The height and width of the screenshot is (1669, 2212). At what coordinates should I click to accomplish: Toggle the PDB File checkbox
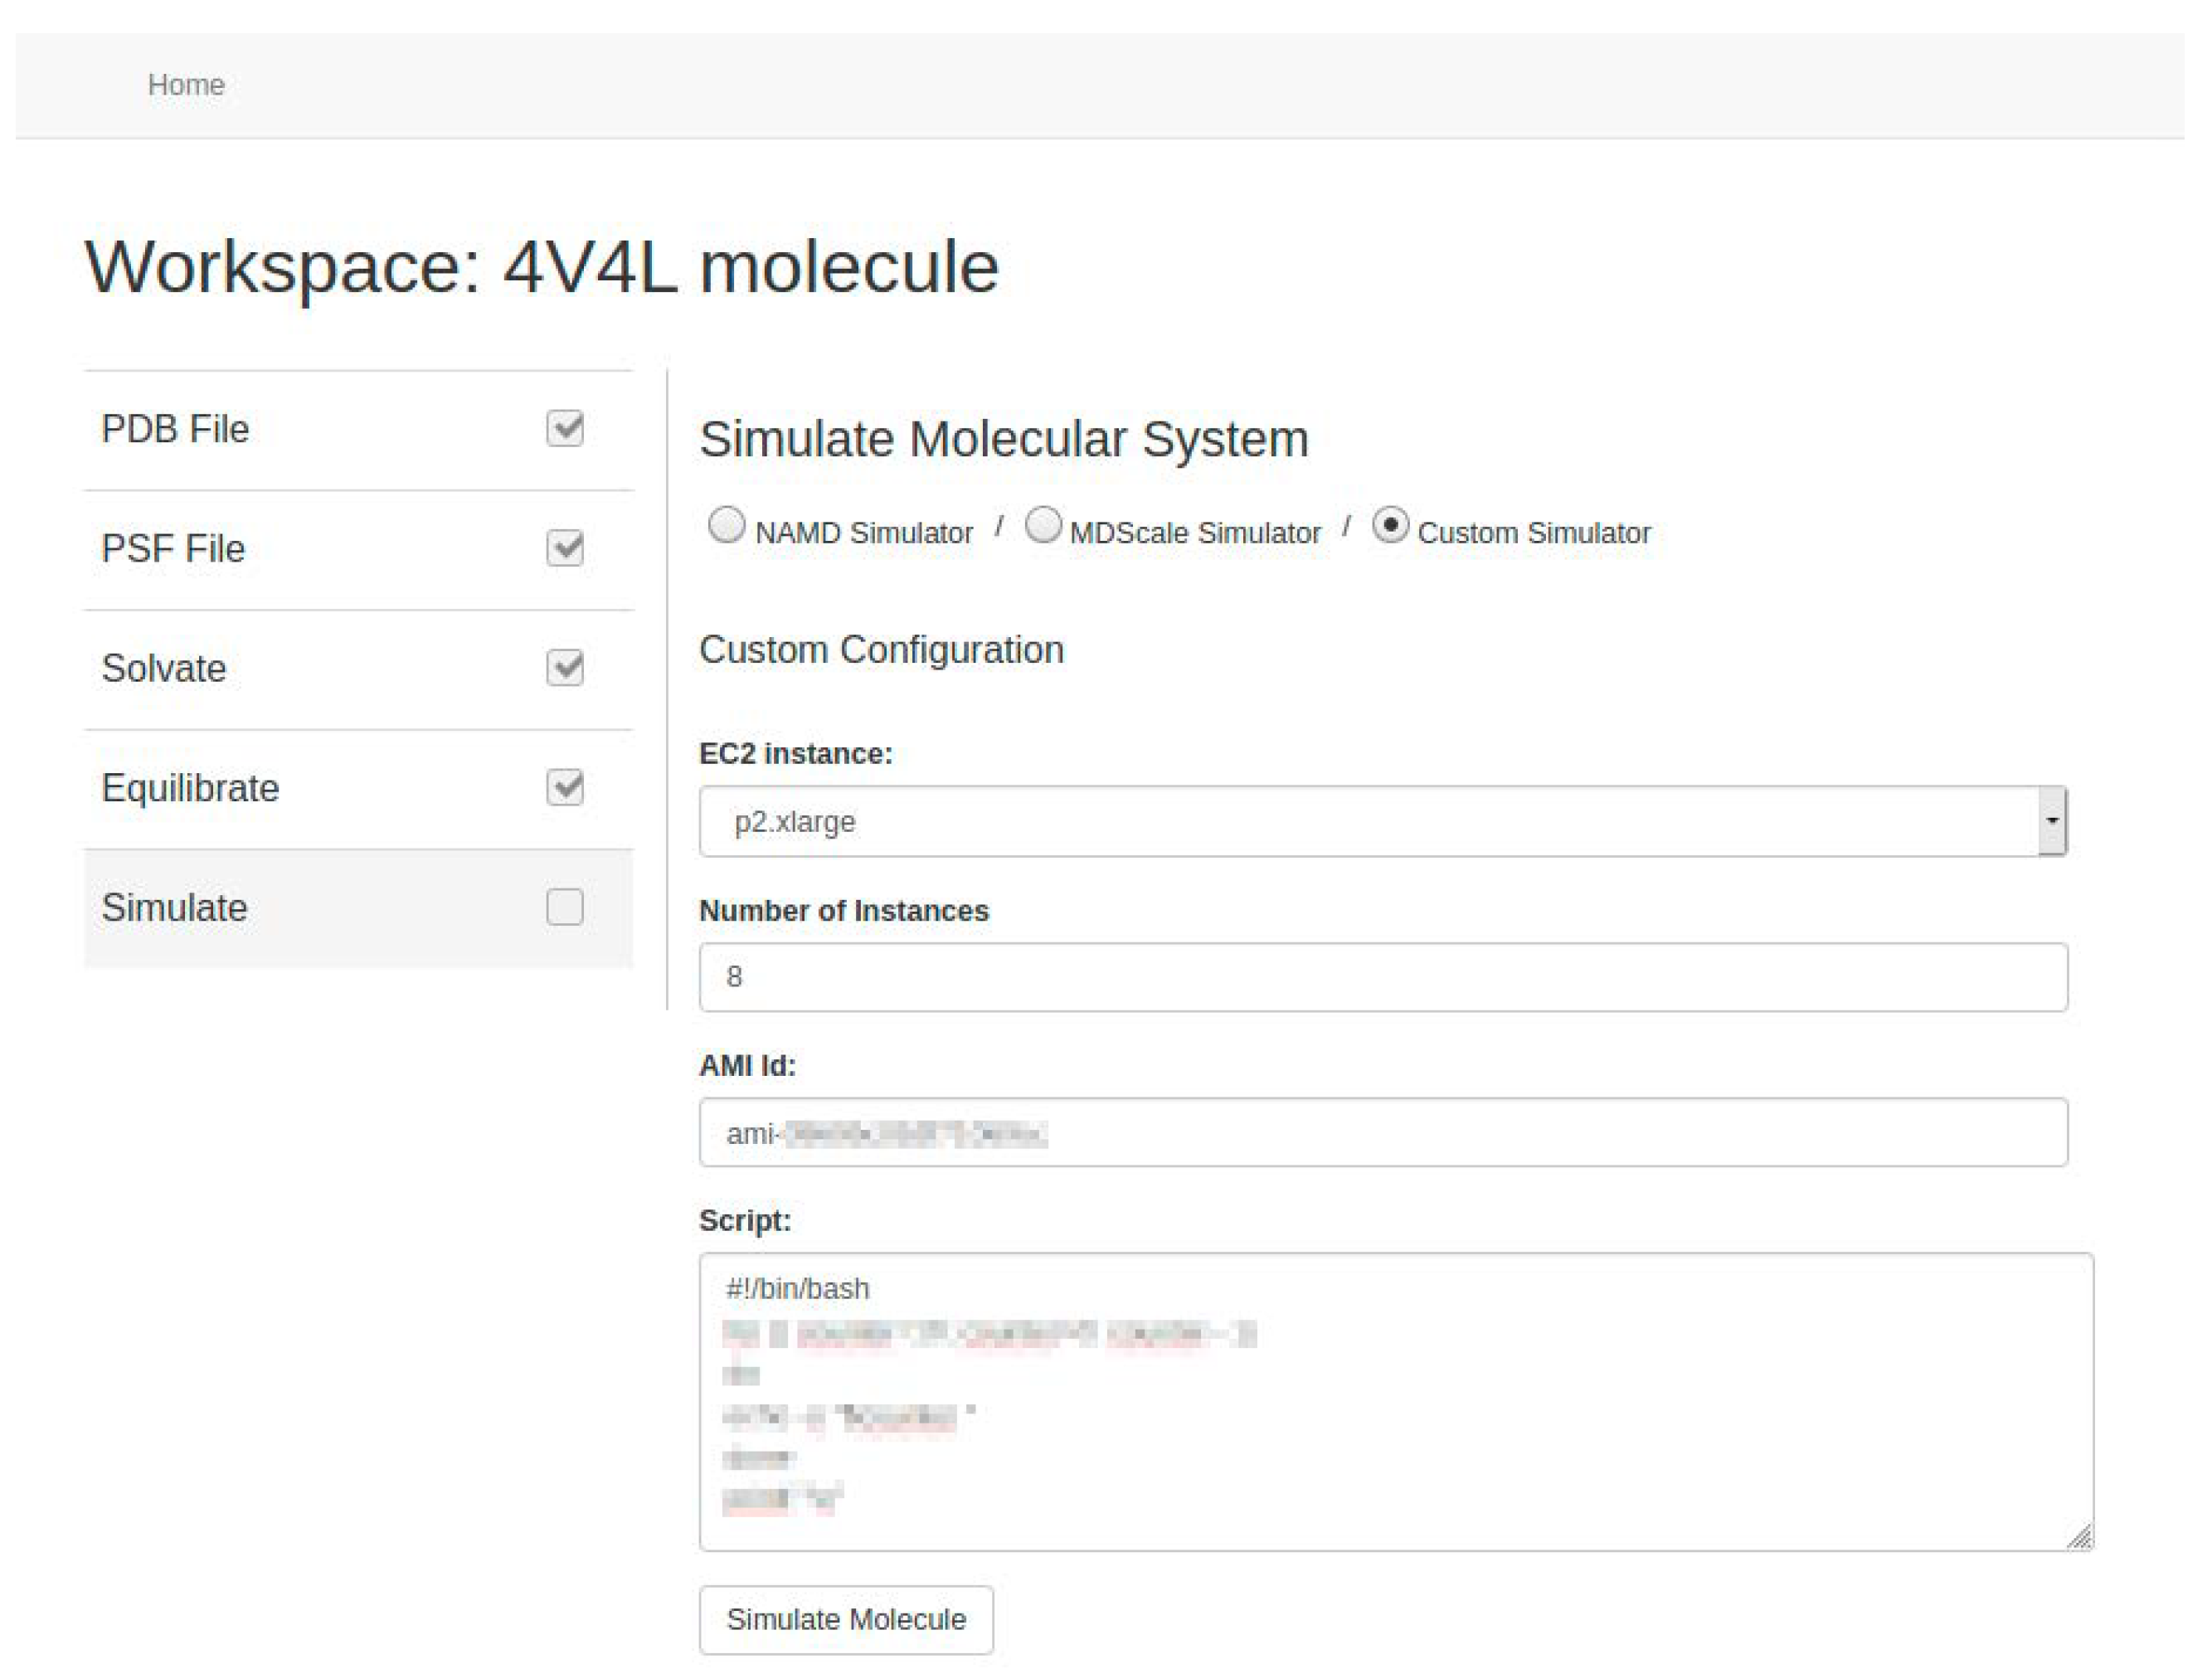coord(565,428)
